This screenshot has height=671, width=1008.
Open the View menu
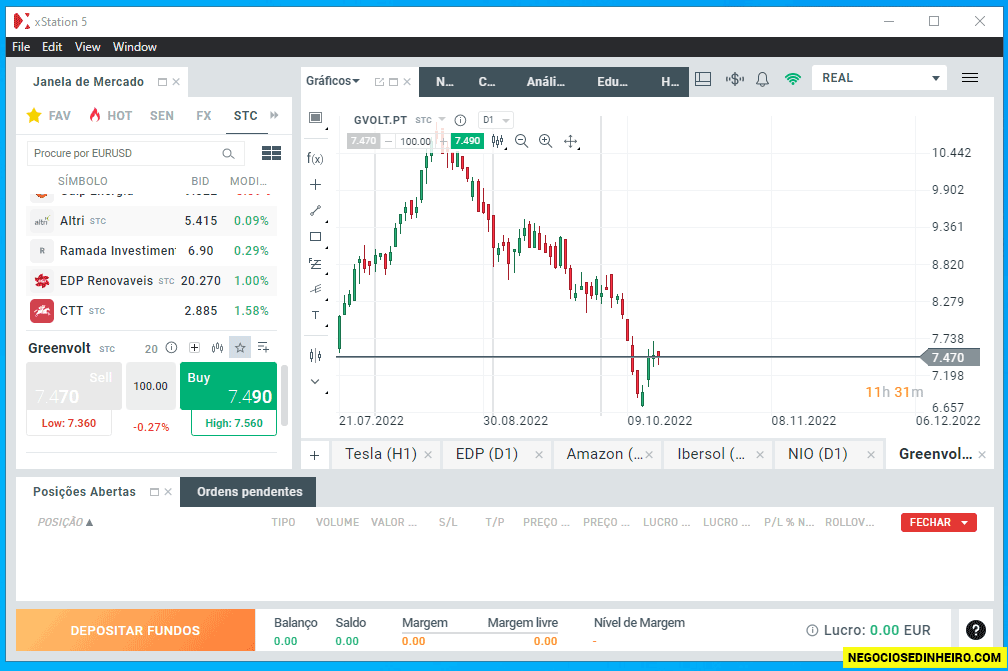(x=87, y=47)
